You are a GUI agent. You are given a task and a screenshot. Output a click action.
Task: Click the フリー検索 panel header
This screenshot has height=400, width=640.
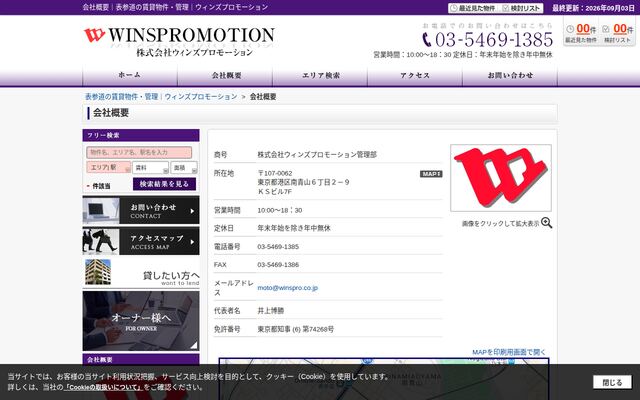[x=141, y=135]
